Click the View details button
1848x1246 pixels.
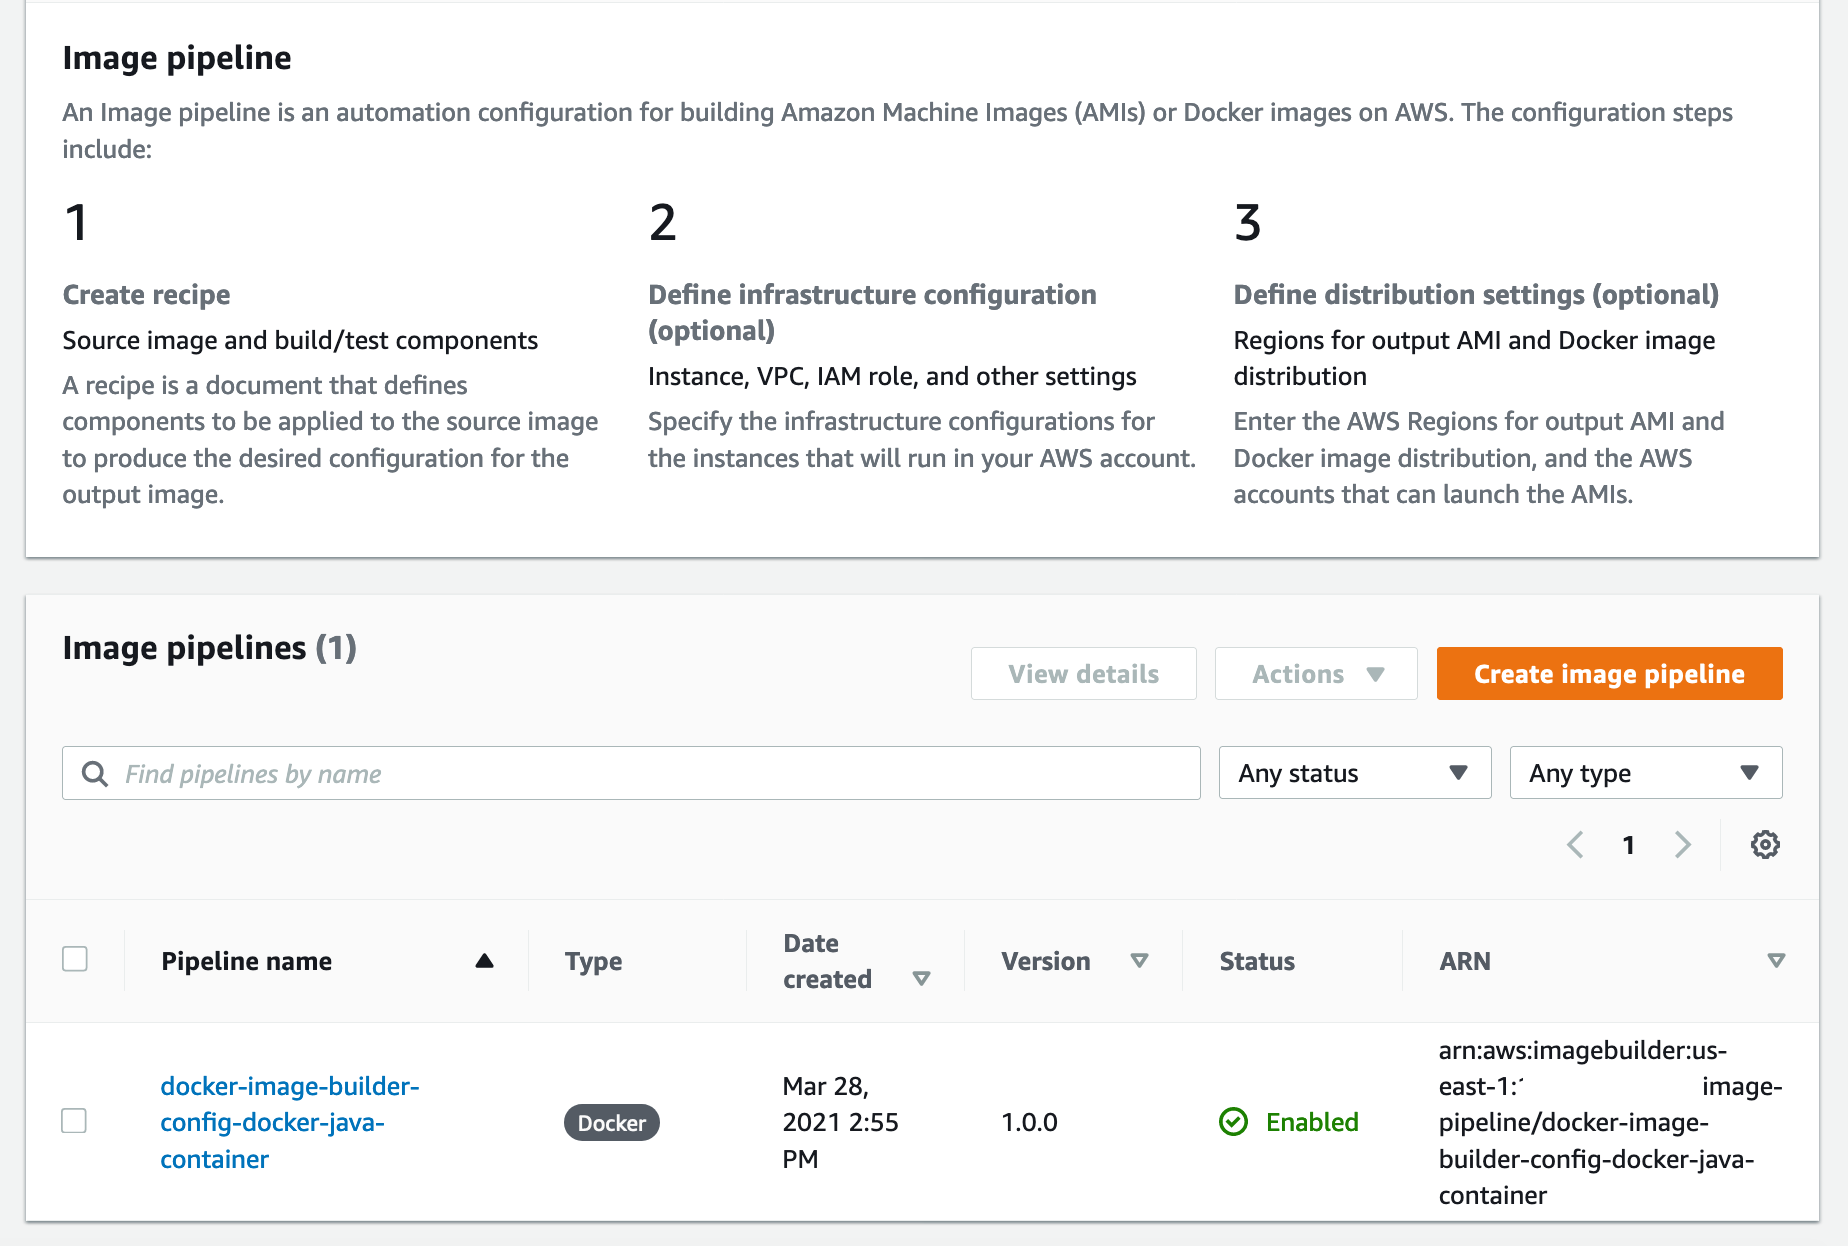coord(1083,673)
